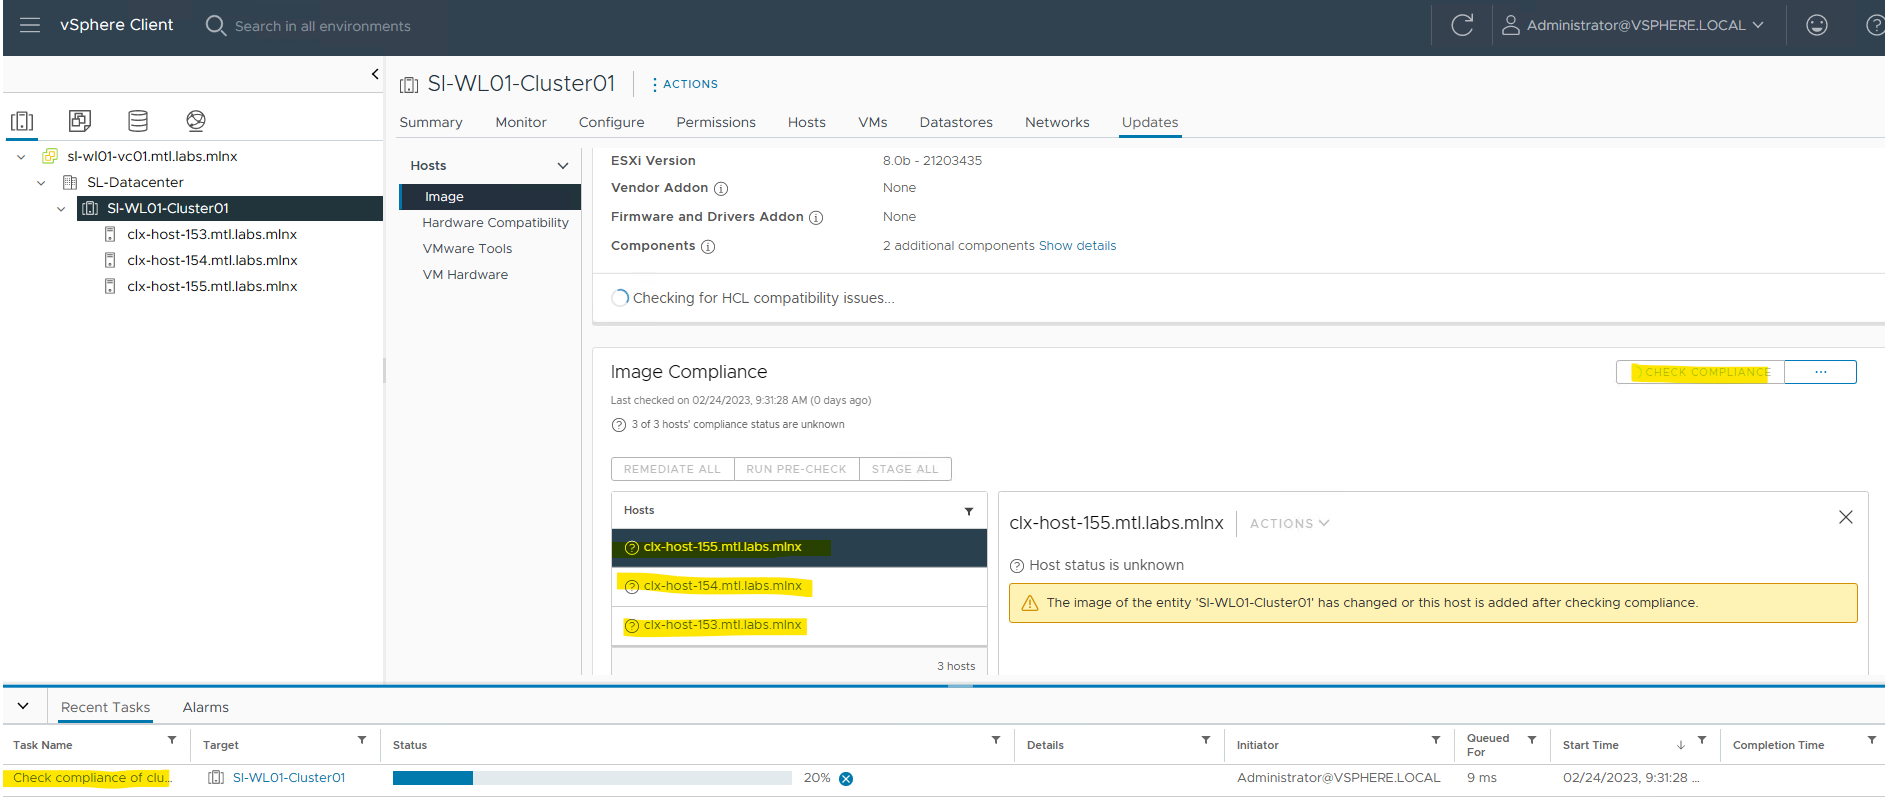Viewport: 1885px width, 797px height.
Task: Filter the Hosts compliance list column
Action: (x=969, y=512)
